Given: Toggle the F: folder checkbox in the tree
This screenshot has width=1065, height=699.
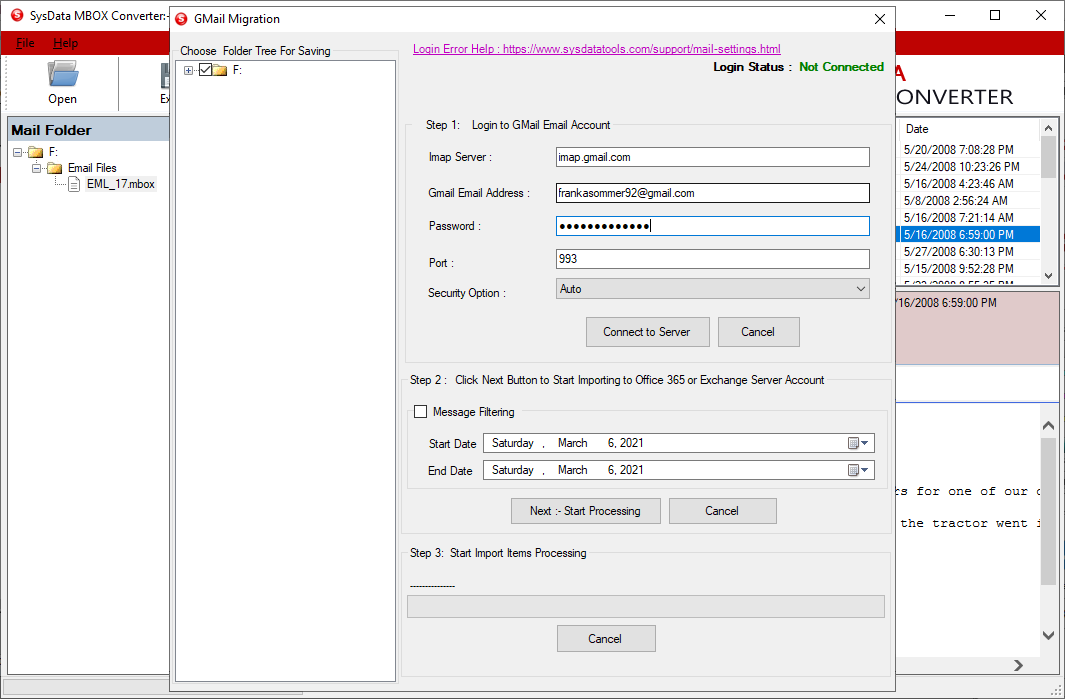Looking at the screenshot, I should [205, 70].
